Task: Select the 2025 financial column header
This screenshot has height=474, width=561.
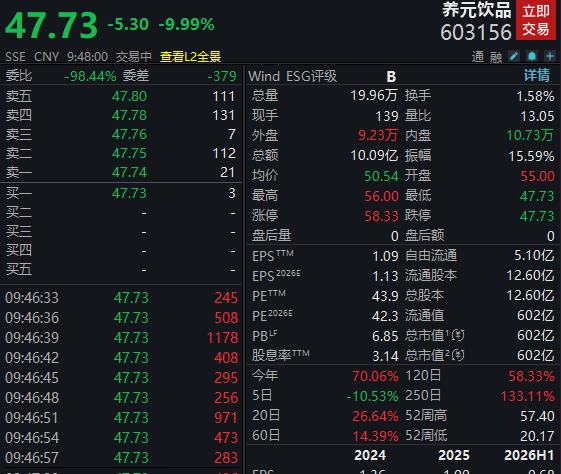Action: pos(454,455)
